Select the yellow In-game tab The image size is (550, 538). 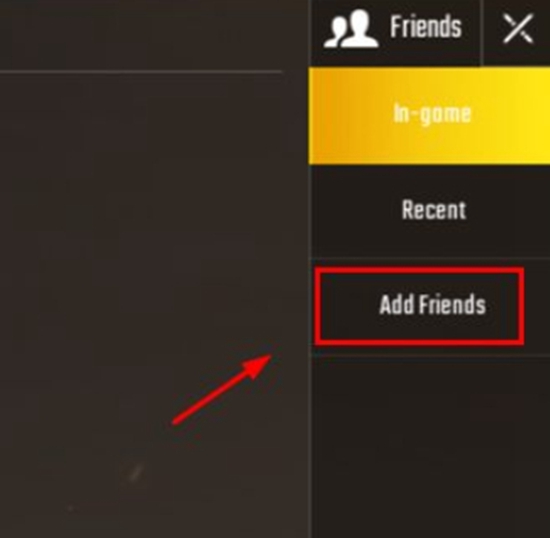pyautogui.click(x=429, y=116)
